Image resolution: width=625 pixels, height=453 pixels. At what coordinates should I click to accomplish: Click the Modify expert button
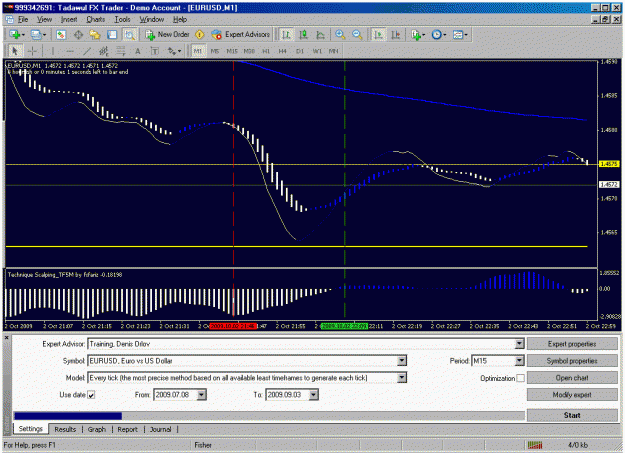pos(572,395)
